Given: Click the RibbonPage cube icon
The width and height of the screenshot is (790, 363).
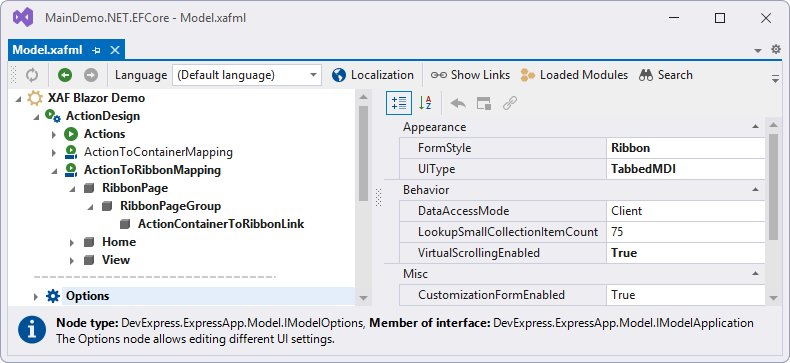Looking at the screenshot, I should click(89, 188).
